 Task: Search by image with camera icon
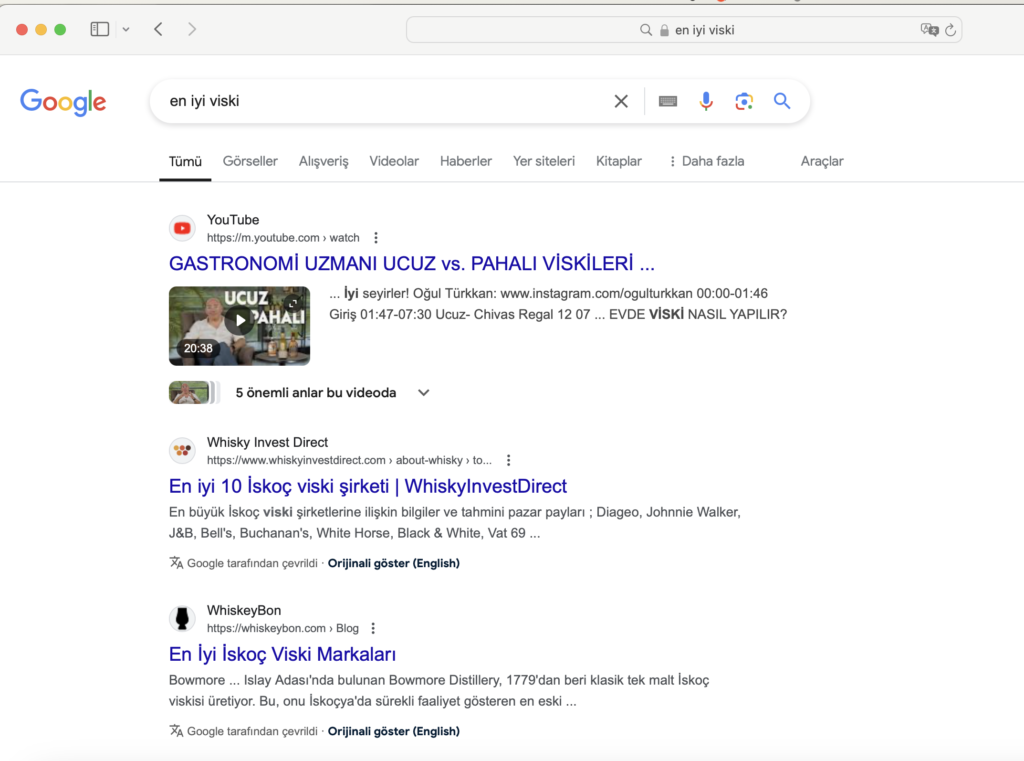pyautogui.click(x=744, y=101)
